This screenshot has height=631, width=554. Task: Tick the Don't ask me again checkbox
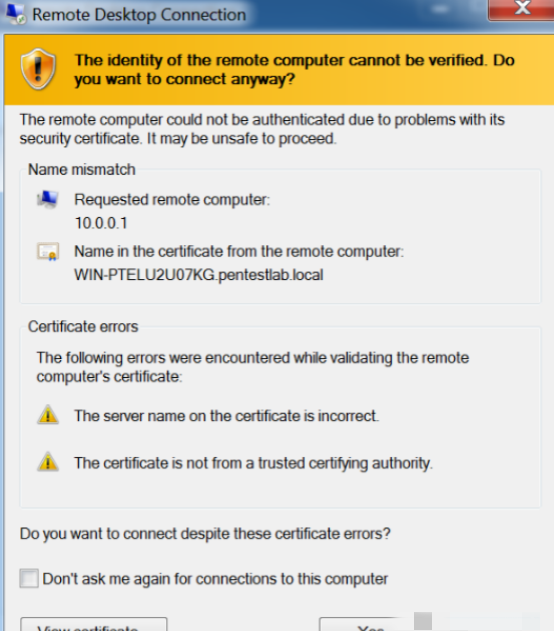coord(29,579)
